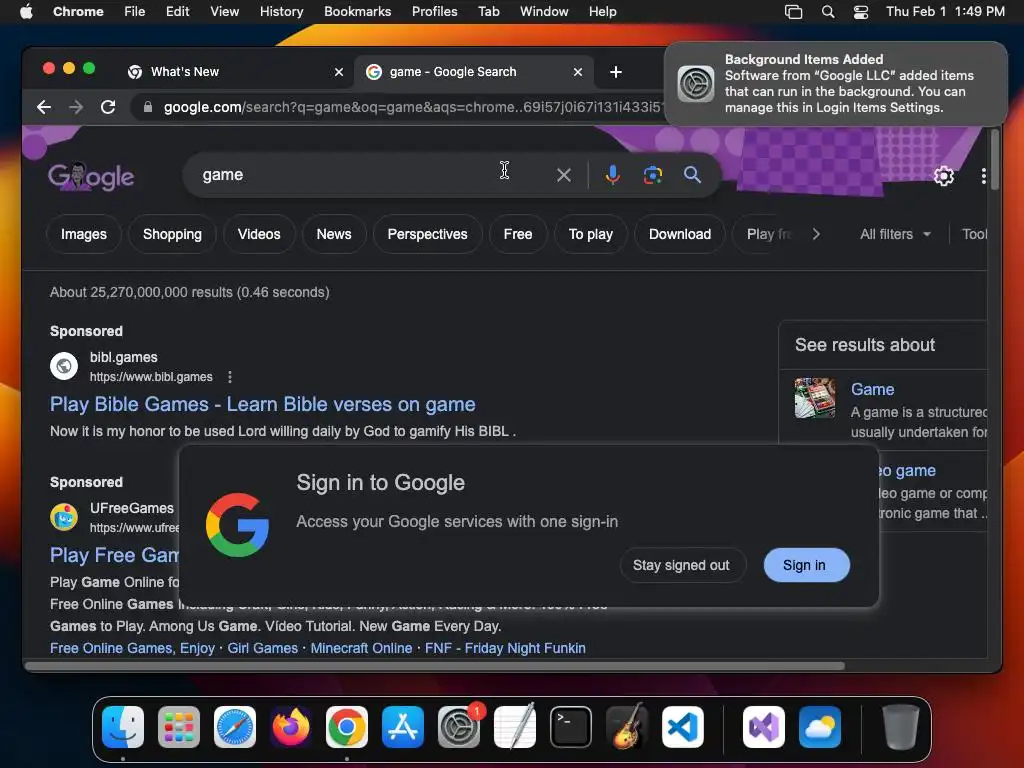Click the Chrome forward arrow button
The width and height of the screenshot is (1024, 768).
pos(76,107)
